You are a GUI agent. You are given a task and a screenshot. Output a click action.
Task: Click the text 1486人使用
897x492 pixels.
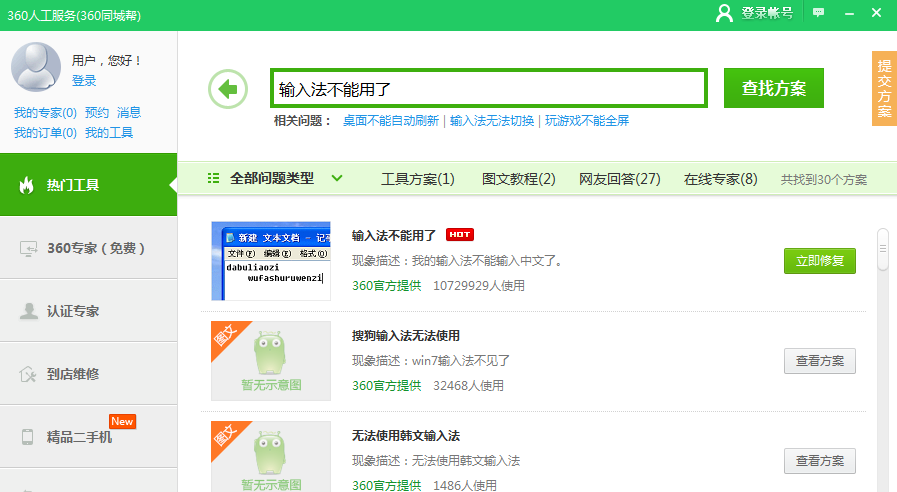[x=465, y=486]
